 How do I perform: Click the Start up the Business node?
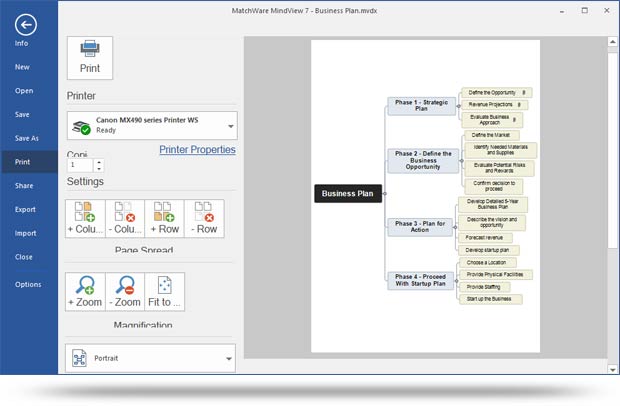coord(491,299)
